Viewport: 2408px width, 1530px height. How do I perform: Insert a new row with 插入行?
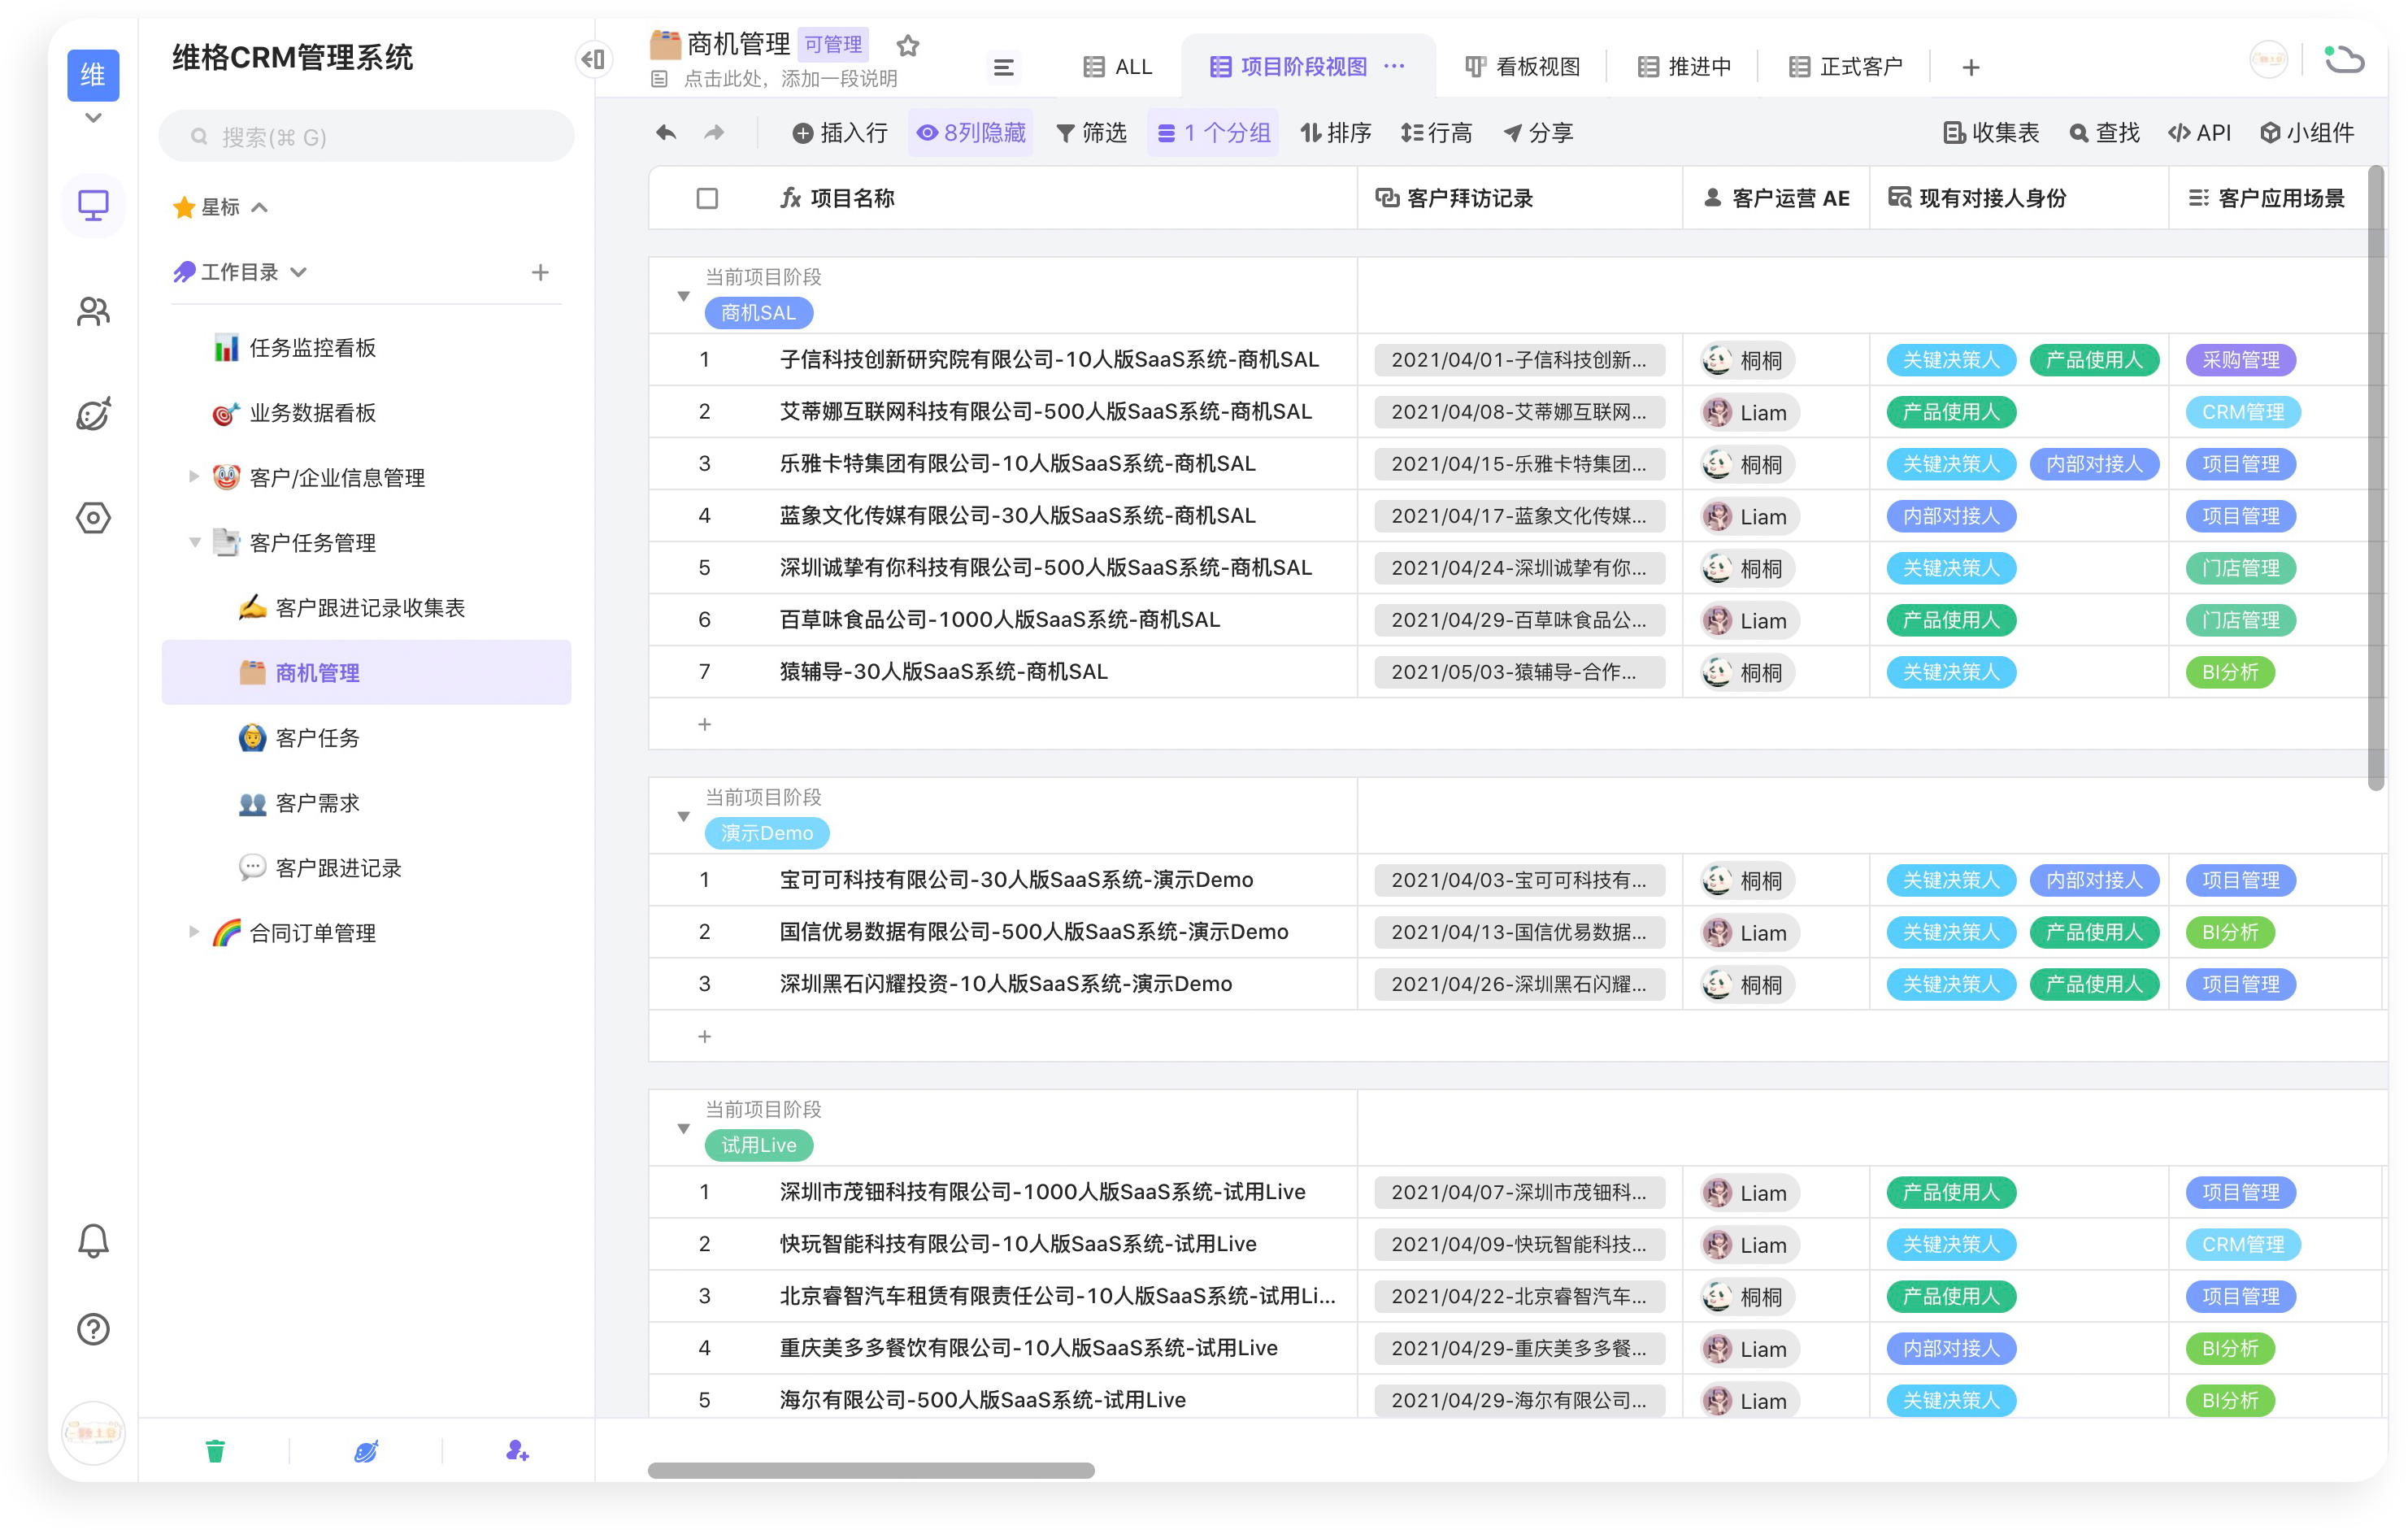coord(841,132)
